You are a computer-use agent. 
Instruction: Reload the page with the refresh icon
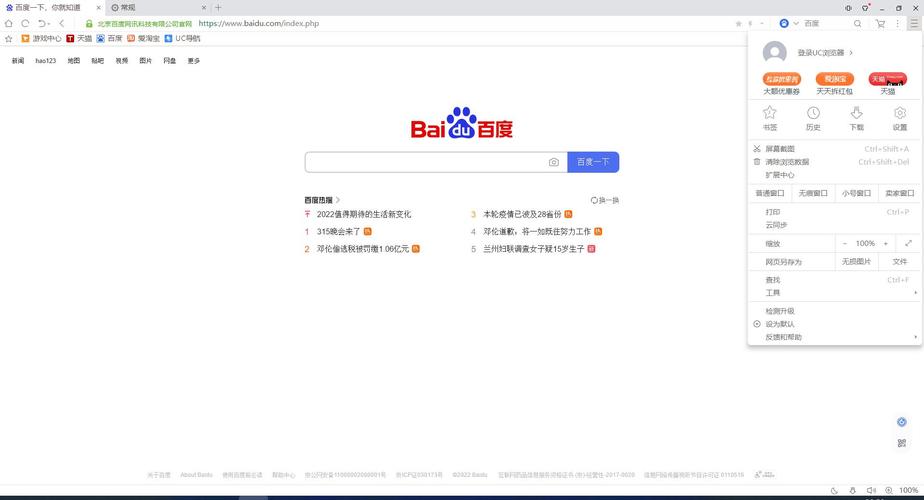25,24
